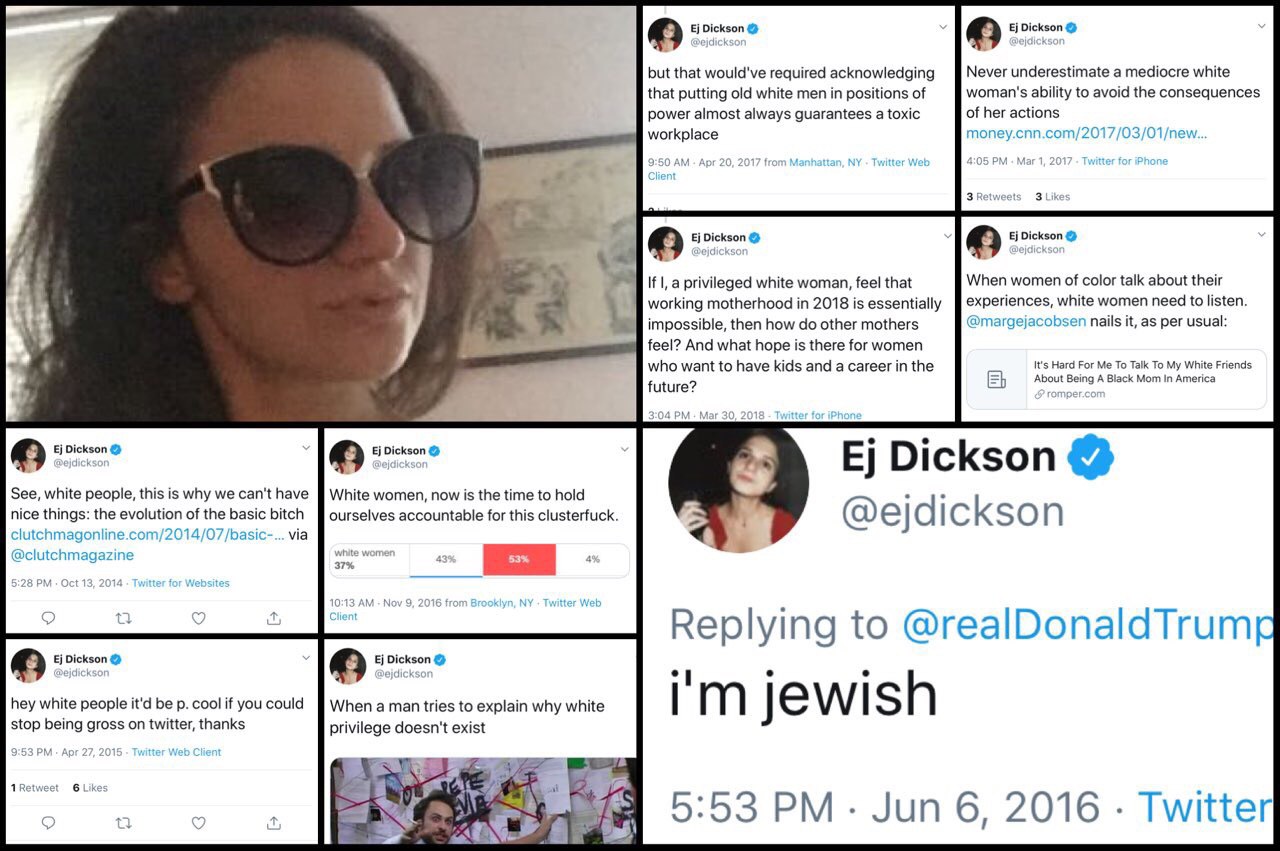Click reply icon under Oct 13, 2014 tweet
The image size is (1280, 851).
point(48,619)
